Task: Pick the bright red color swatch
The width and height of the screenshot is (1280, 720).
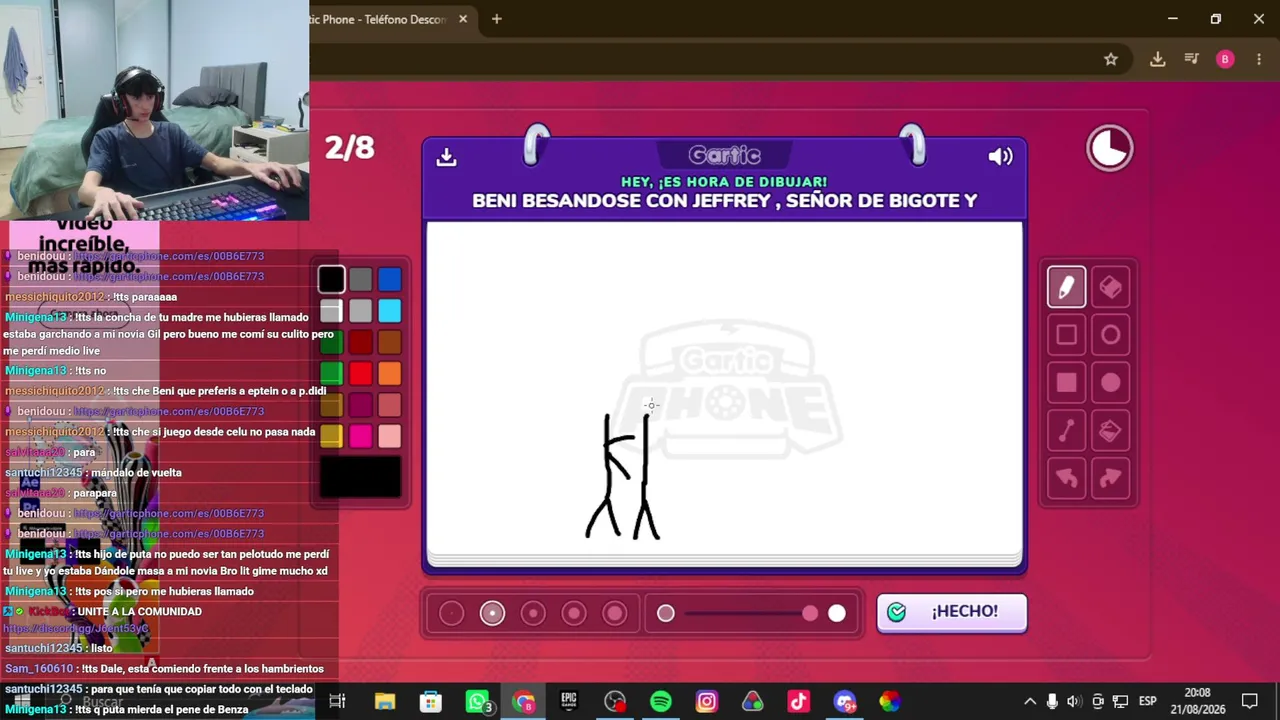Action: pyautogui.click(x=361, y=373)
